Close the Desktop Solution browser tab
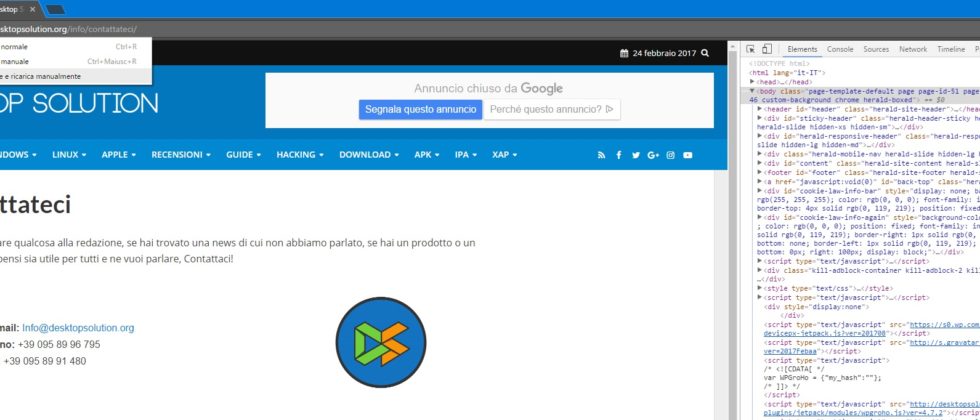Image resolution: width=980 pixels, height=420 pixels. [x=33, y=9]
